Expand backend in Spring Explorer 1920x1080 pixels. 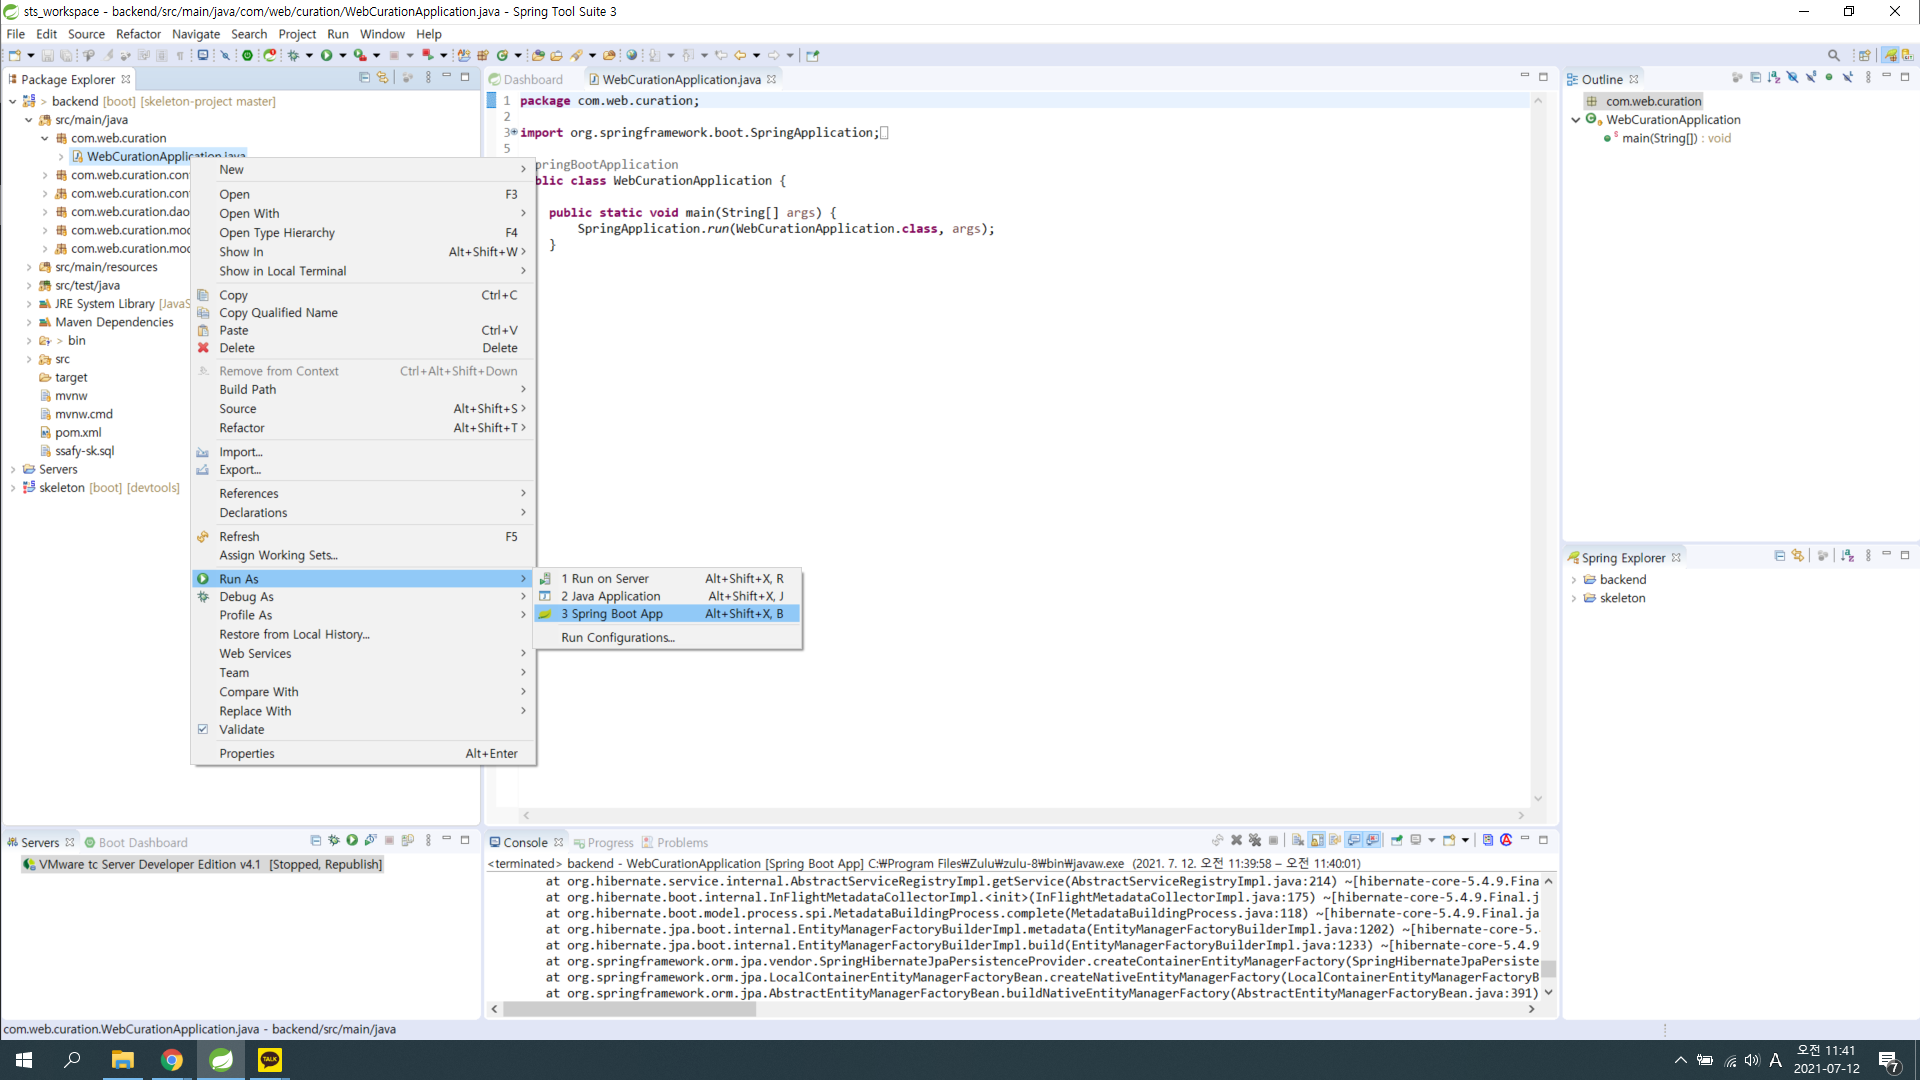pos(1573,580)
